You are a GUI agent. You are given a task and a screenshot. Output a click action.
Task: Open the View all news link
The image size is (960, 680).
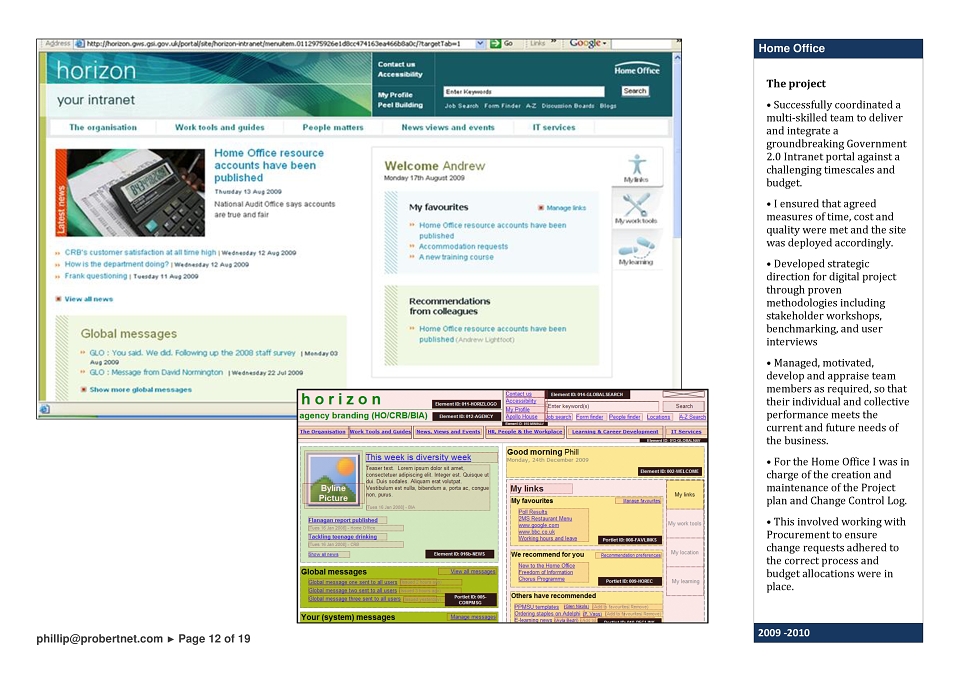89,299
